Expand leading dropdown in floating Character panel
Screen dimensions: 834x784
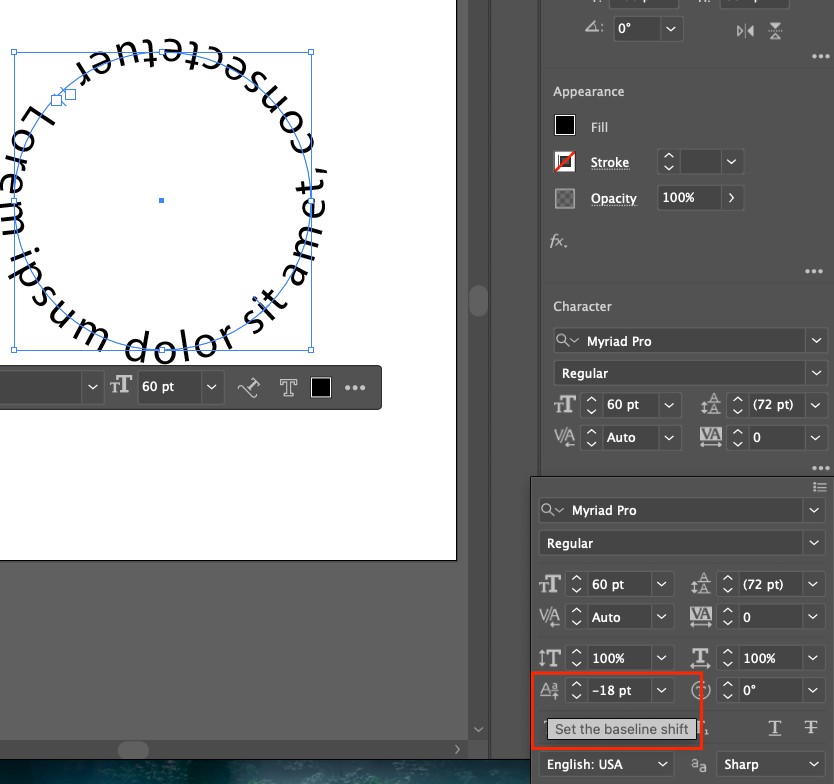pyautogui.click(x=813, y=585)
